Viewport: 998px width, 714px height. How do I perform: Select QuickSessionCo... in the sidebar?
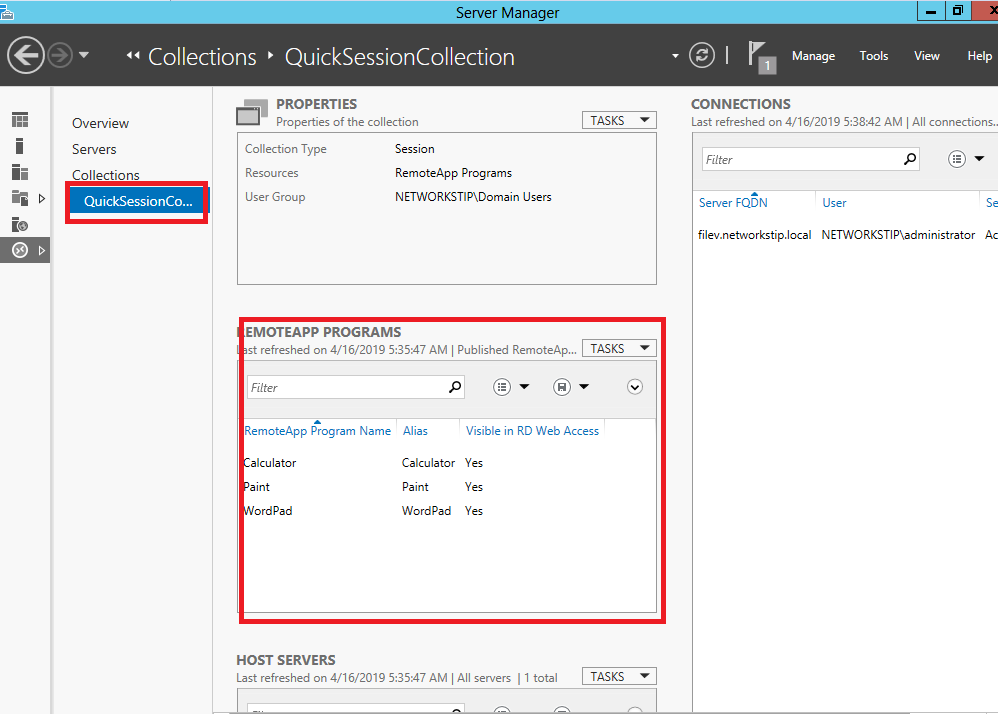(136, 202)
